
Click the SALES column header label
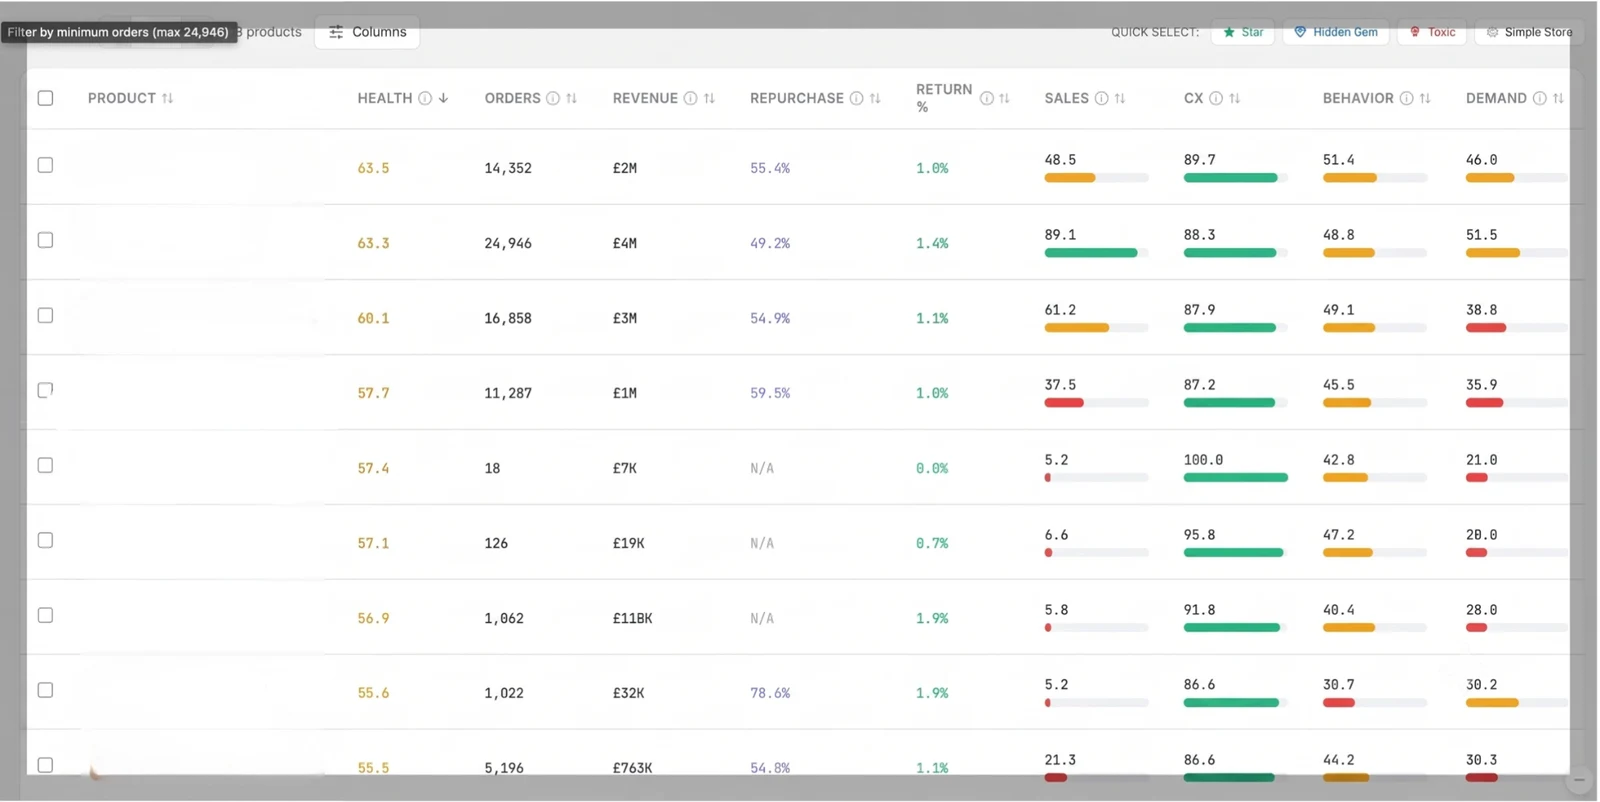tap(1066, 98)
